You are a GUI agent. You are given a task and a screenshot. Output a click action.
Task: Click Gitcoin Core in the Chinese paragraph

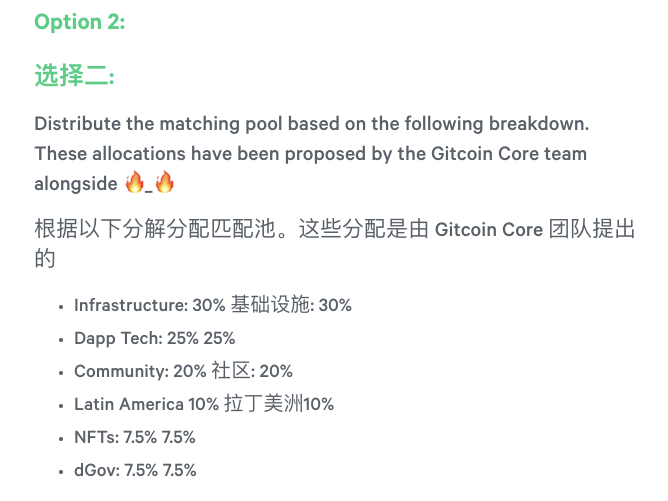click(x=489, y=230)
